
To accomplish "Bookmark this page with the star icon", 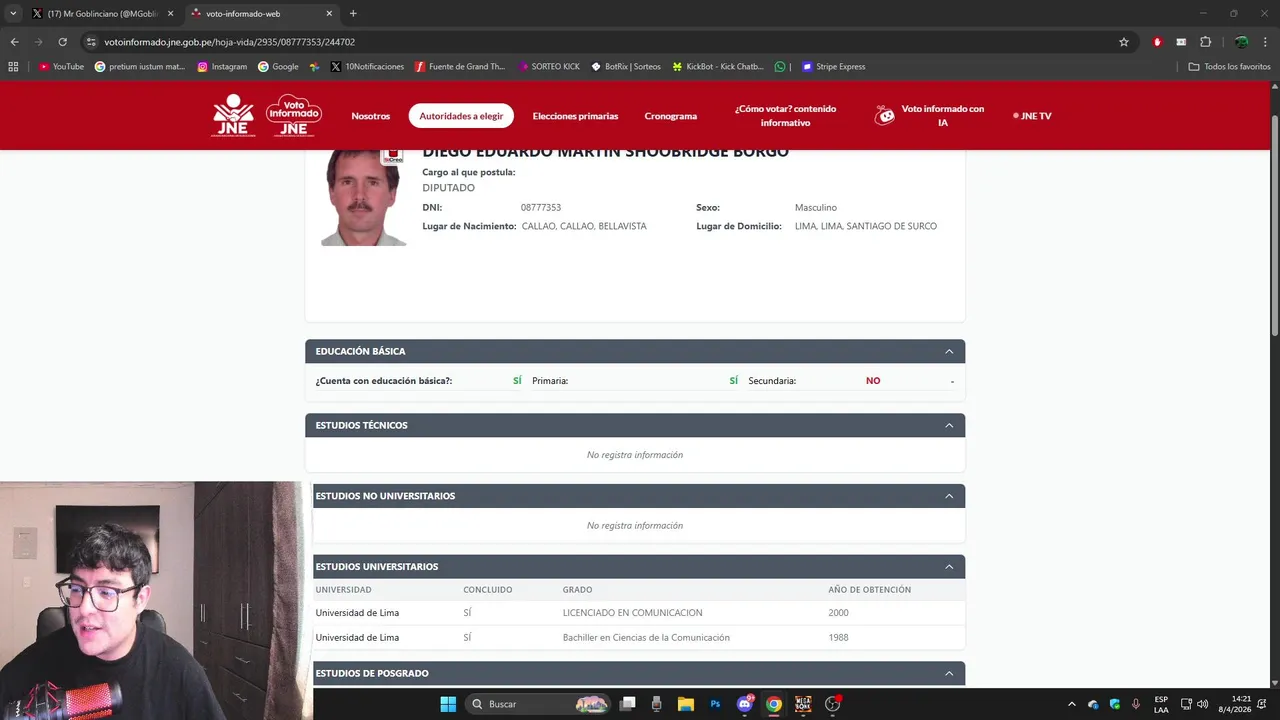I will coord(1124,42).
